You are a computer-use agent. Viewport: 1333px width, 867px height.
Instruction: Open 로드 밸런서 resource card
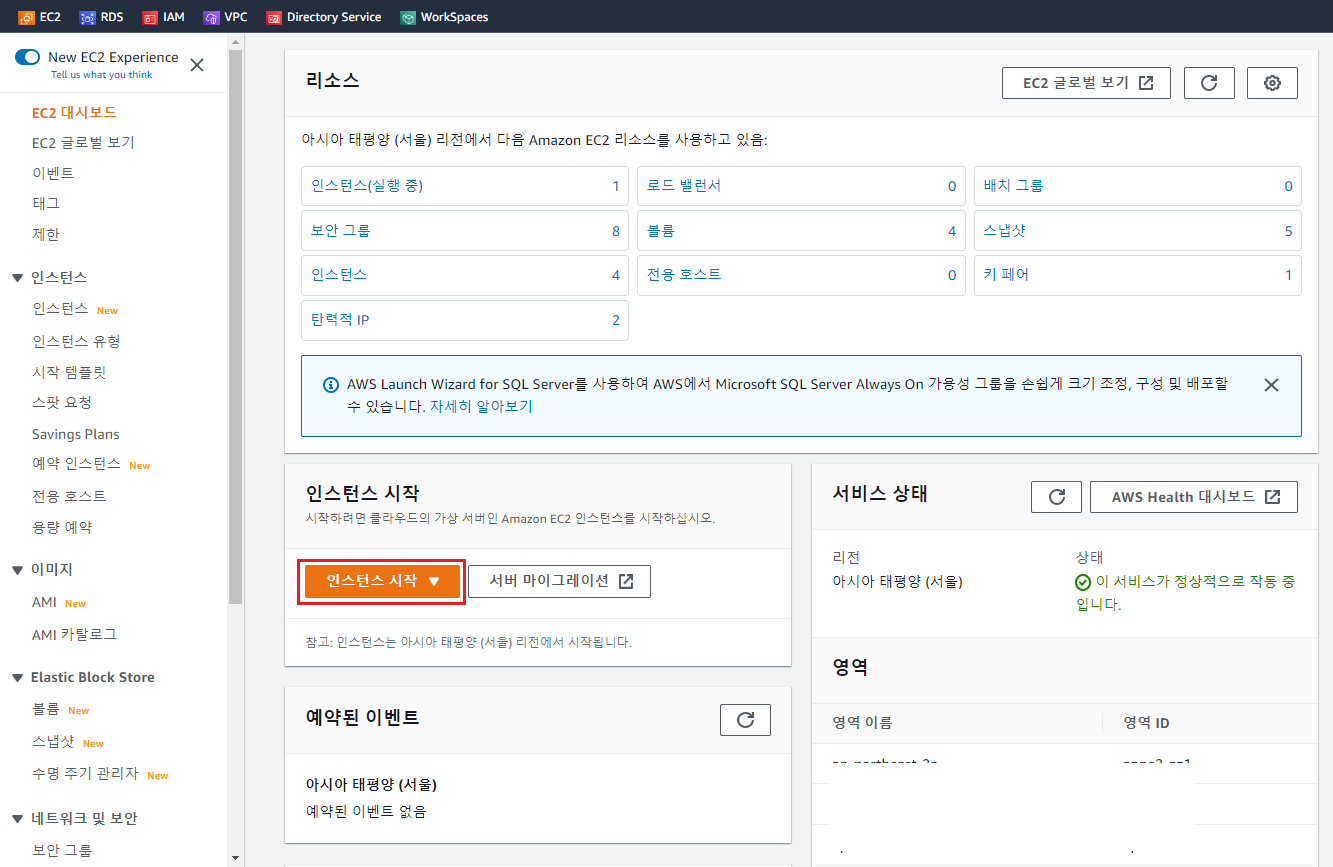point(801,186)
